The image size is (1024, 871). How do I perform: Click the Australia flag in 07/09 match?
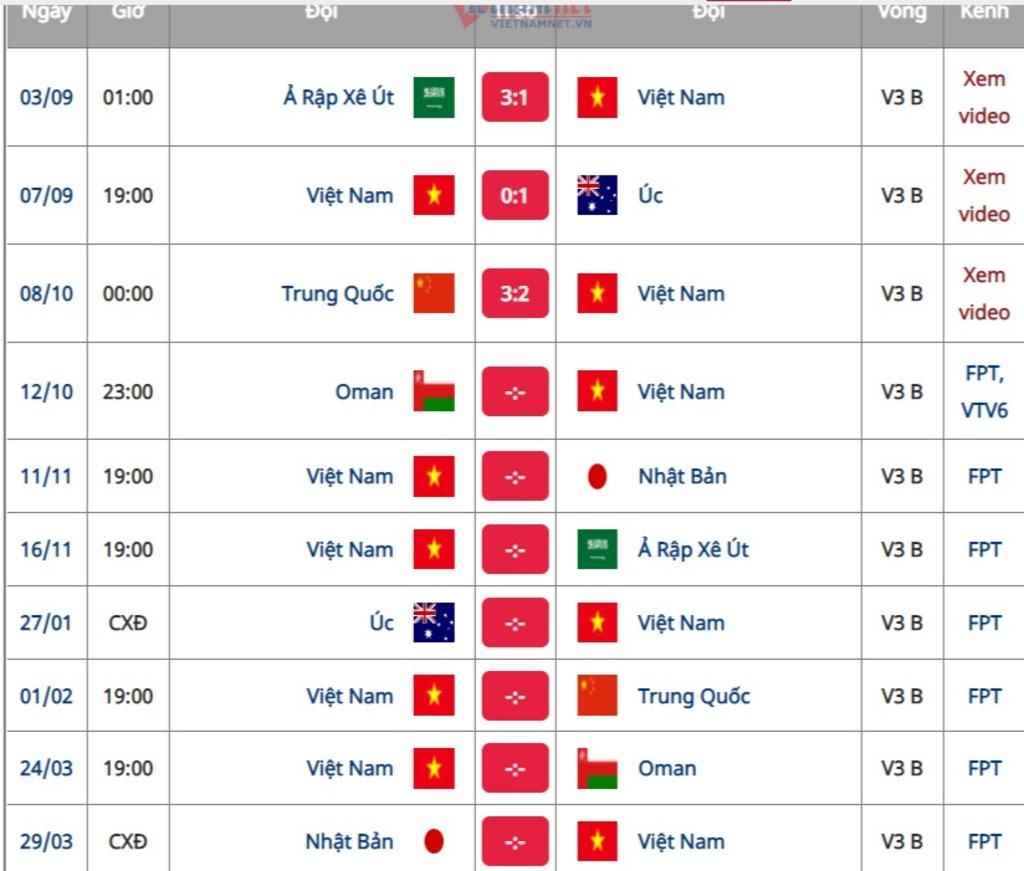click(597, 195)
